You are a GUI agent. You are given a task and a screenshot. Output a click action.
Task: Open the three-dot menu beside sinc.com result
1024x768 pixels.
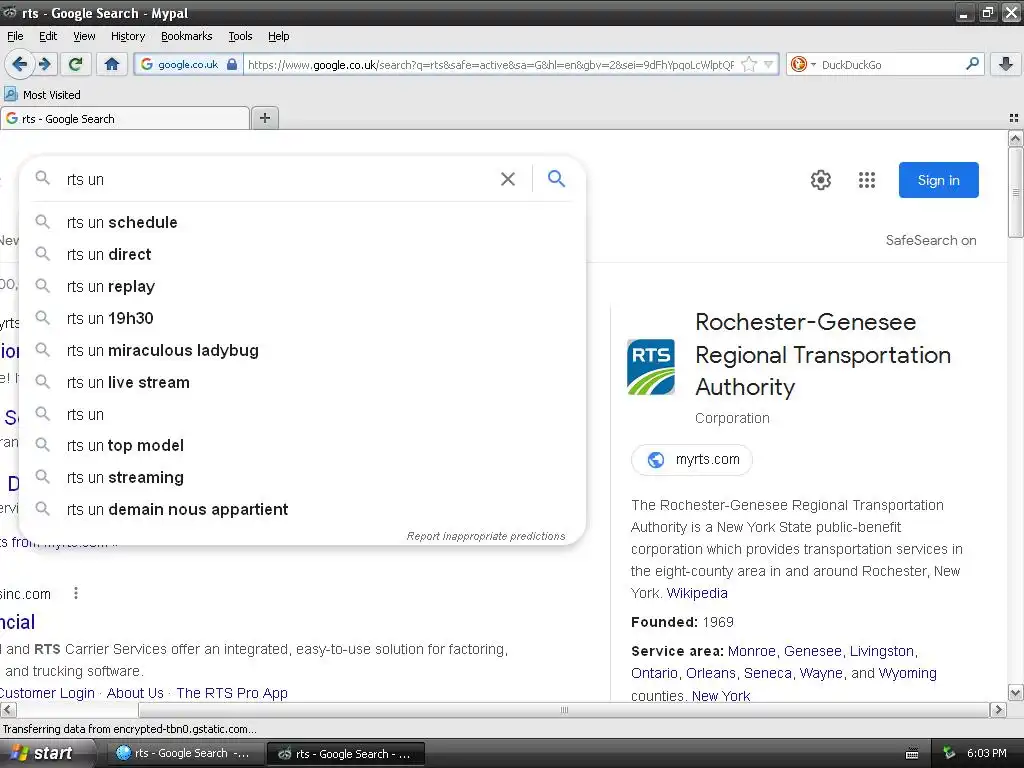tap(76, 593)
